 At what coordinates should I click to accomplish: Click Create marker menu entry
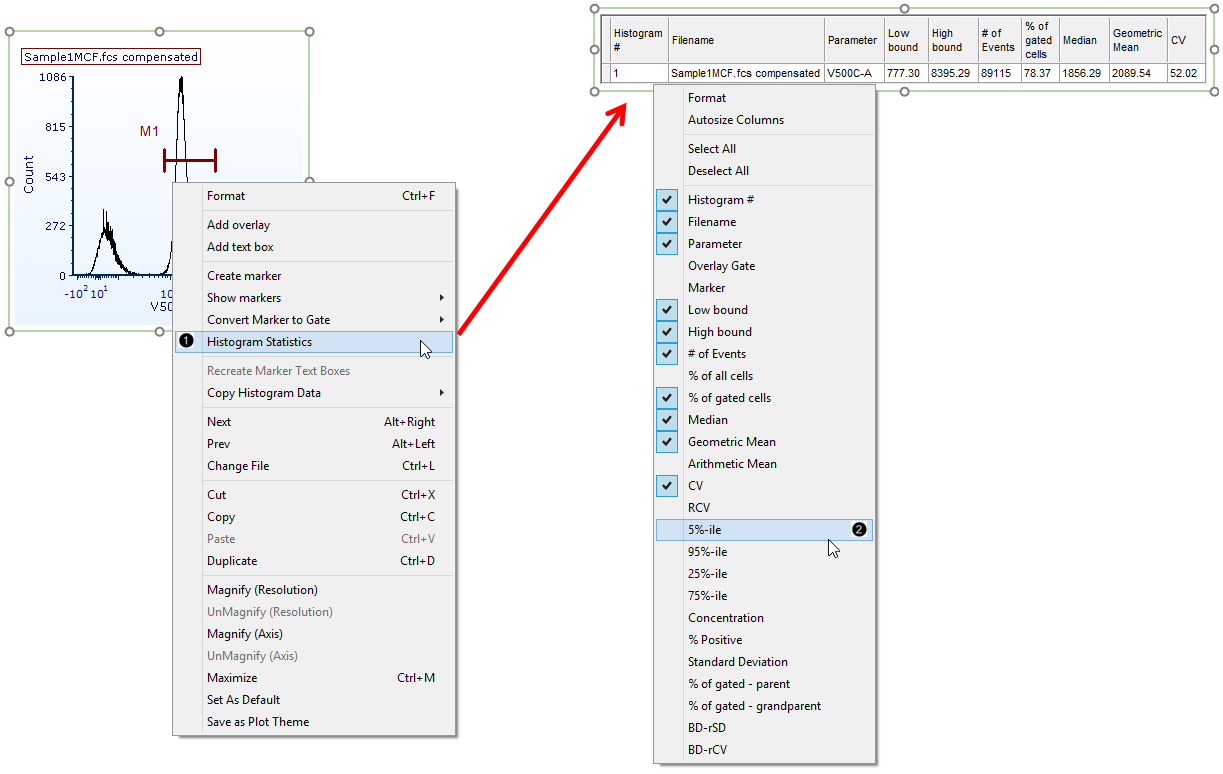pyautogui.click(x=244, y=276)
